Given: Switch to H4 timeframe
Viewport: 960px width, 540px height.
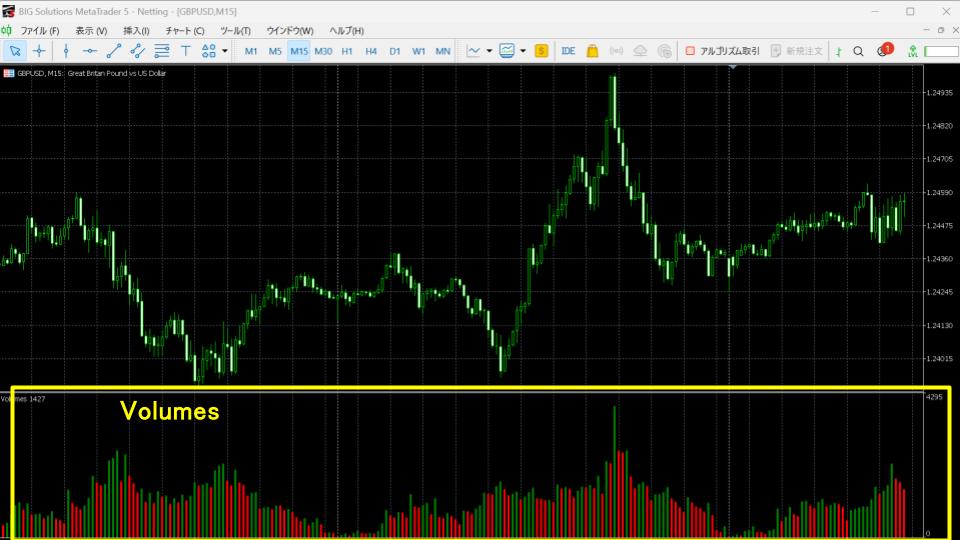Looking at the screenshot, I should point(370,51).
